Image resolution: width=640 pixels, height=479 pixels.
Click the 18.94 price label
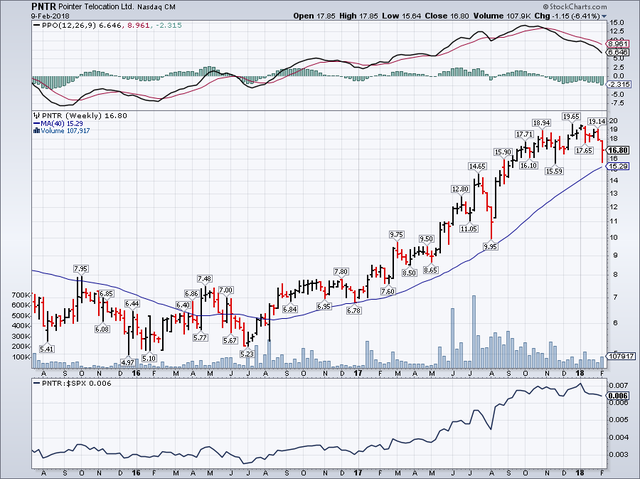(x=542, y=123)
